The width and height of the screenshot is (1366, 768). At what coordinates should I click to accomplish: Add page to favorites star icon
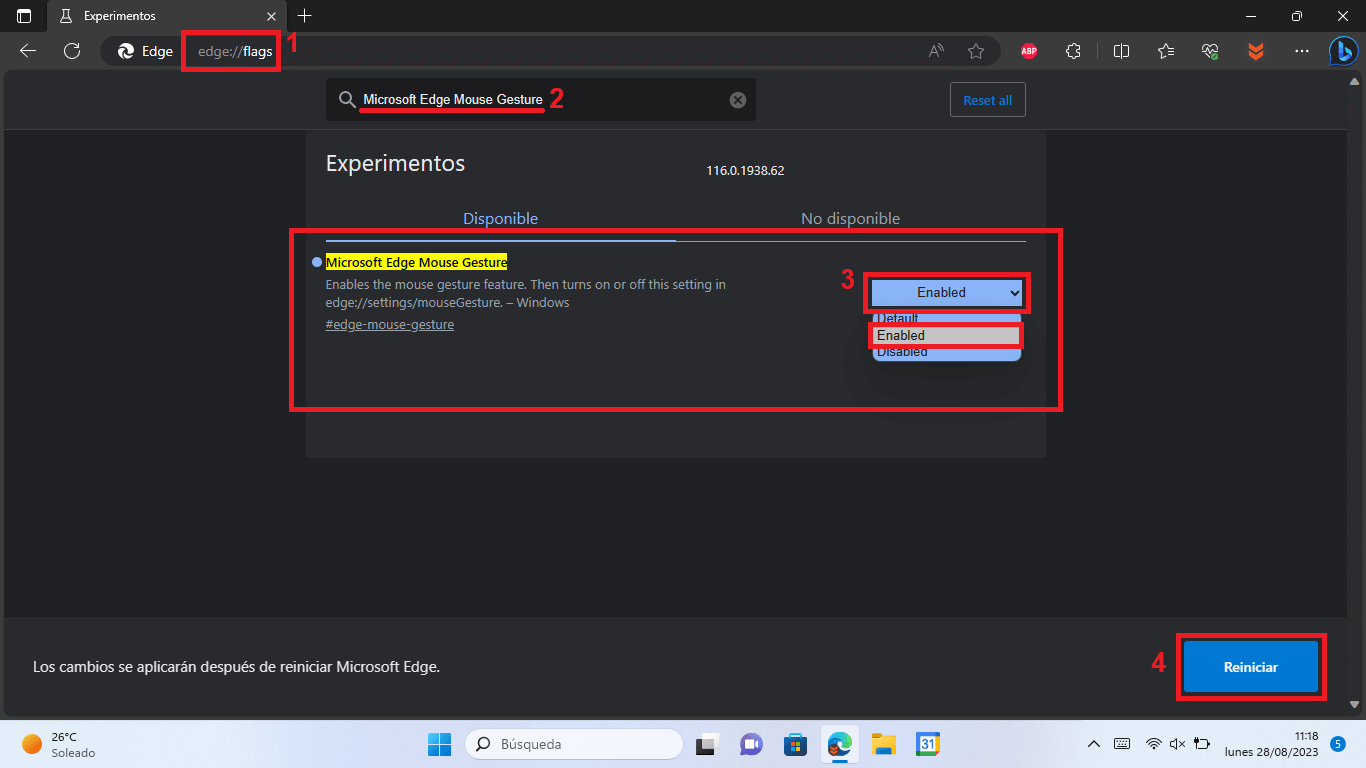click(976, 51)
